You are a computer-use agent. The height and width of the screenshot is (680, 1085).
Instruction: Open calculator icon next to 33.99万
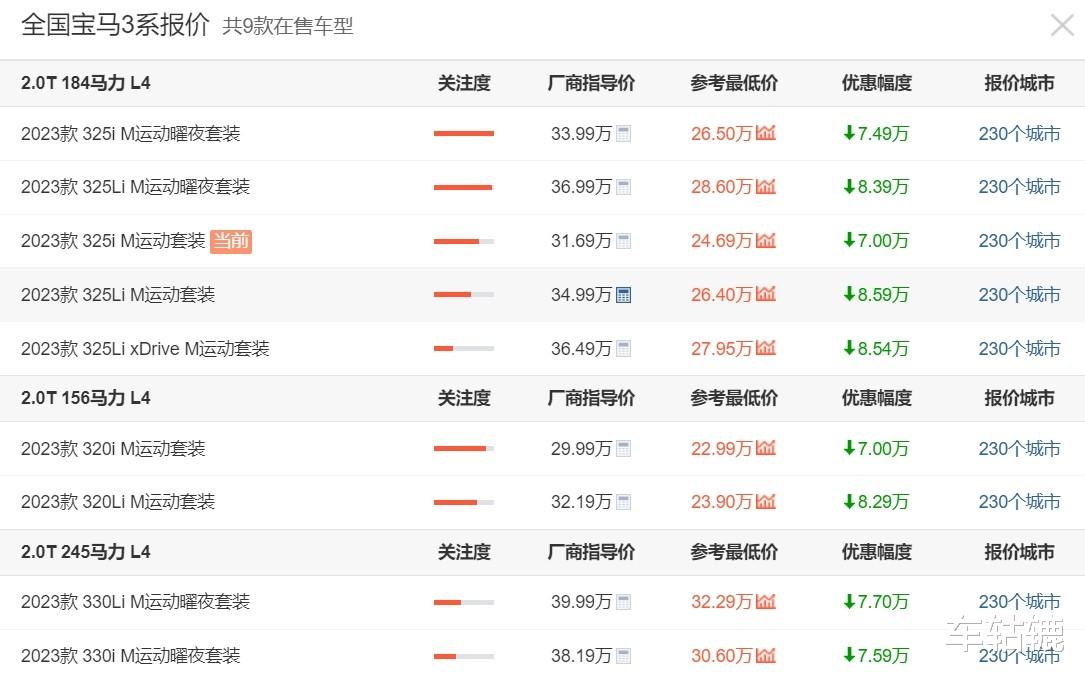coord(623,134)
